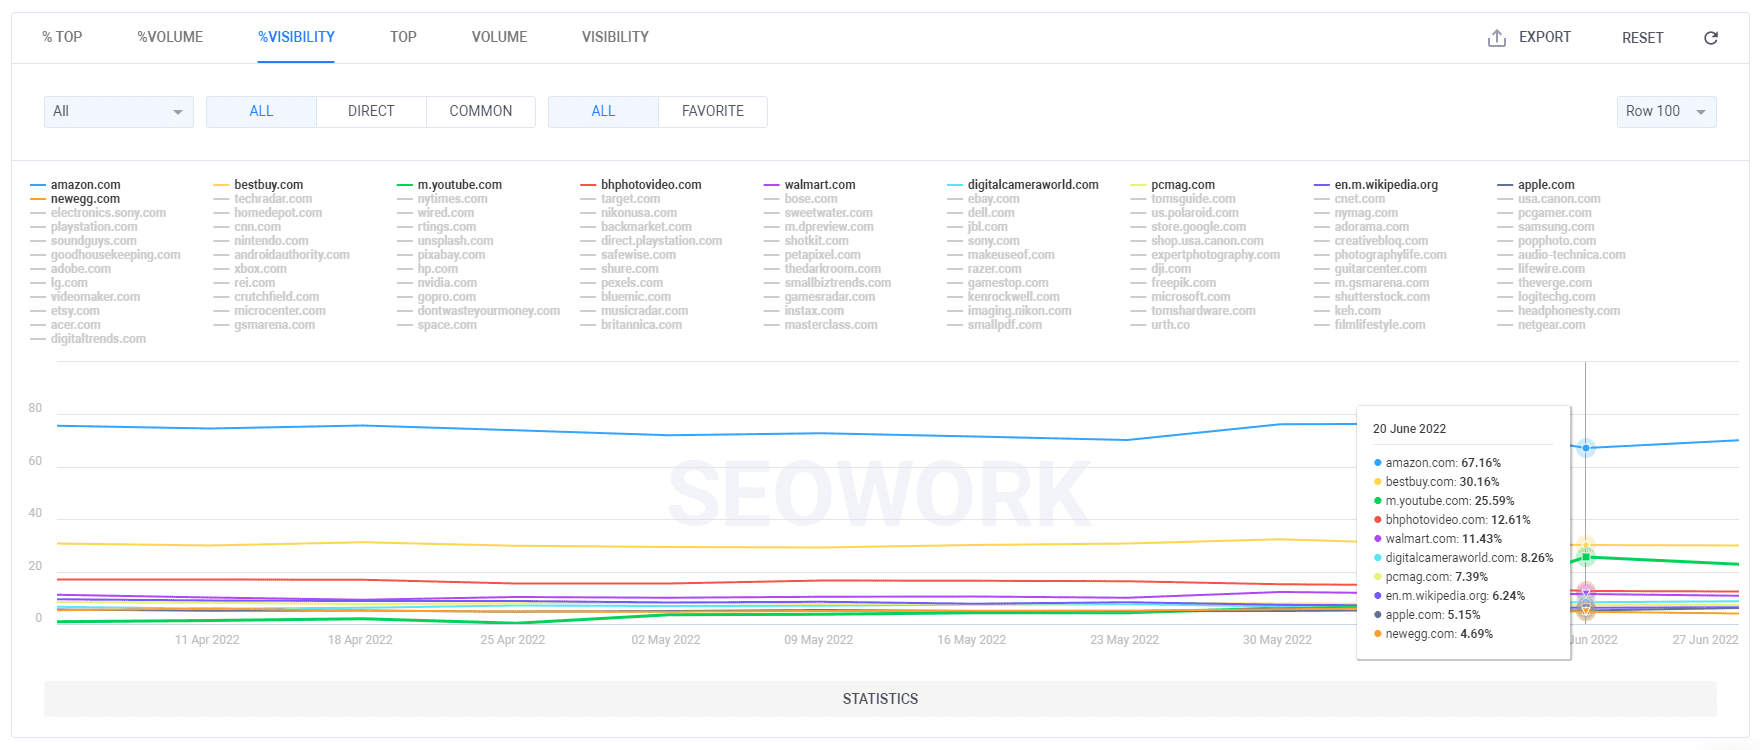Toggle amazon.com series in legend
This screenshot has height=750, width=1760.
pyautogui.click(x=75, y=185)
